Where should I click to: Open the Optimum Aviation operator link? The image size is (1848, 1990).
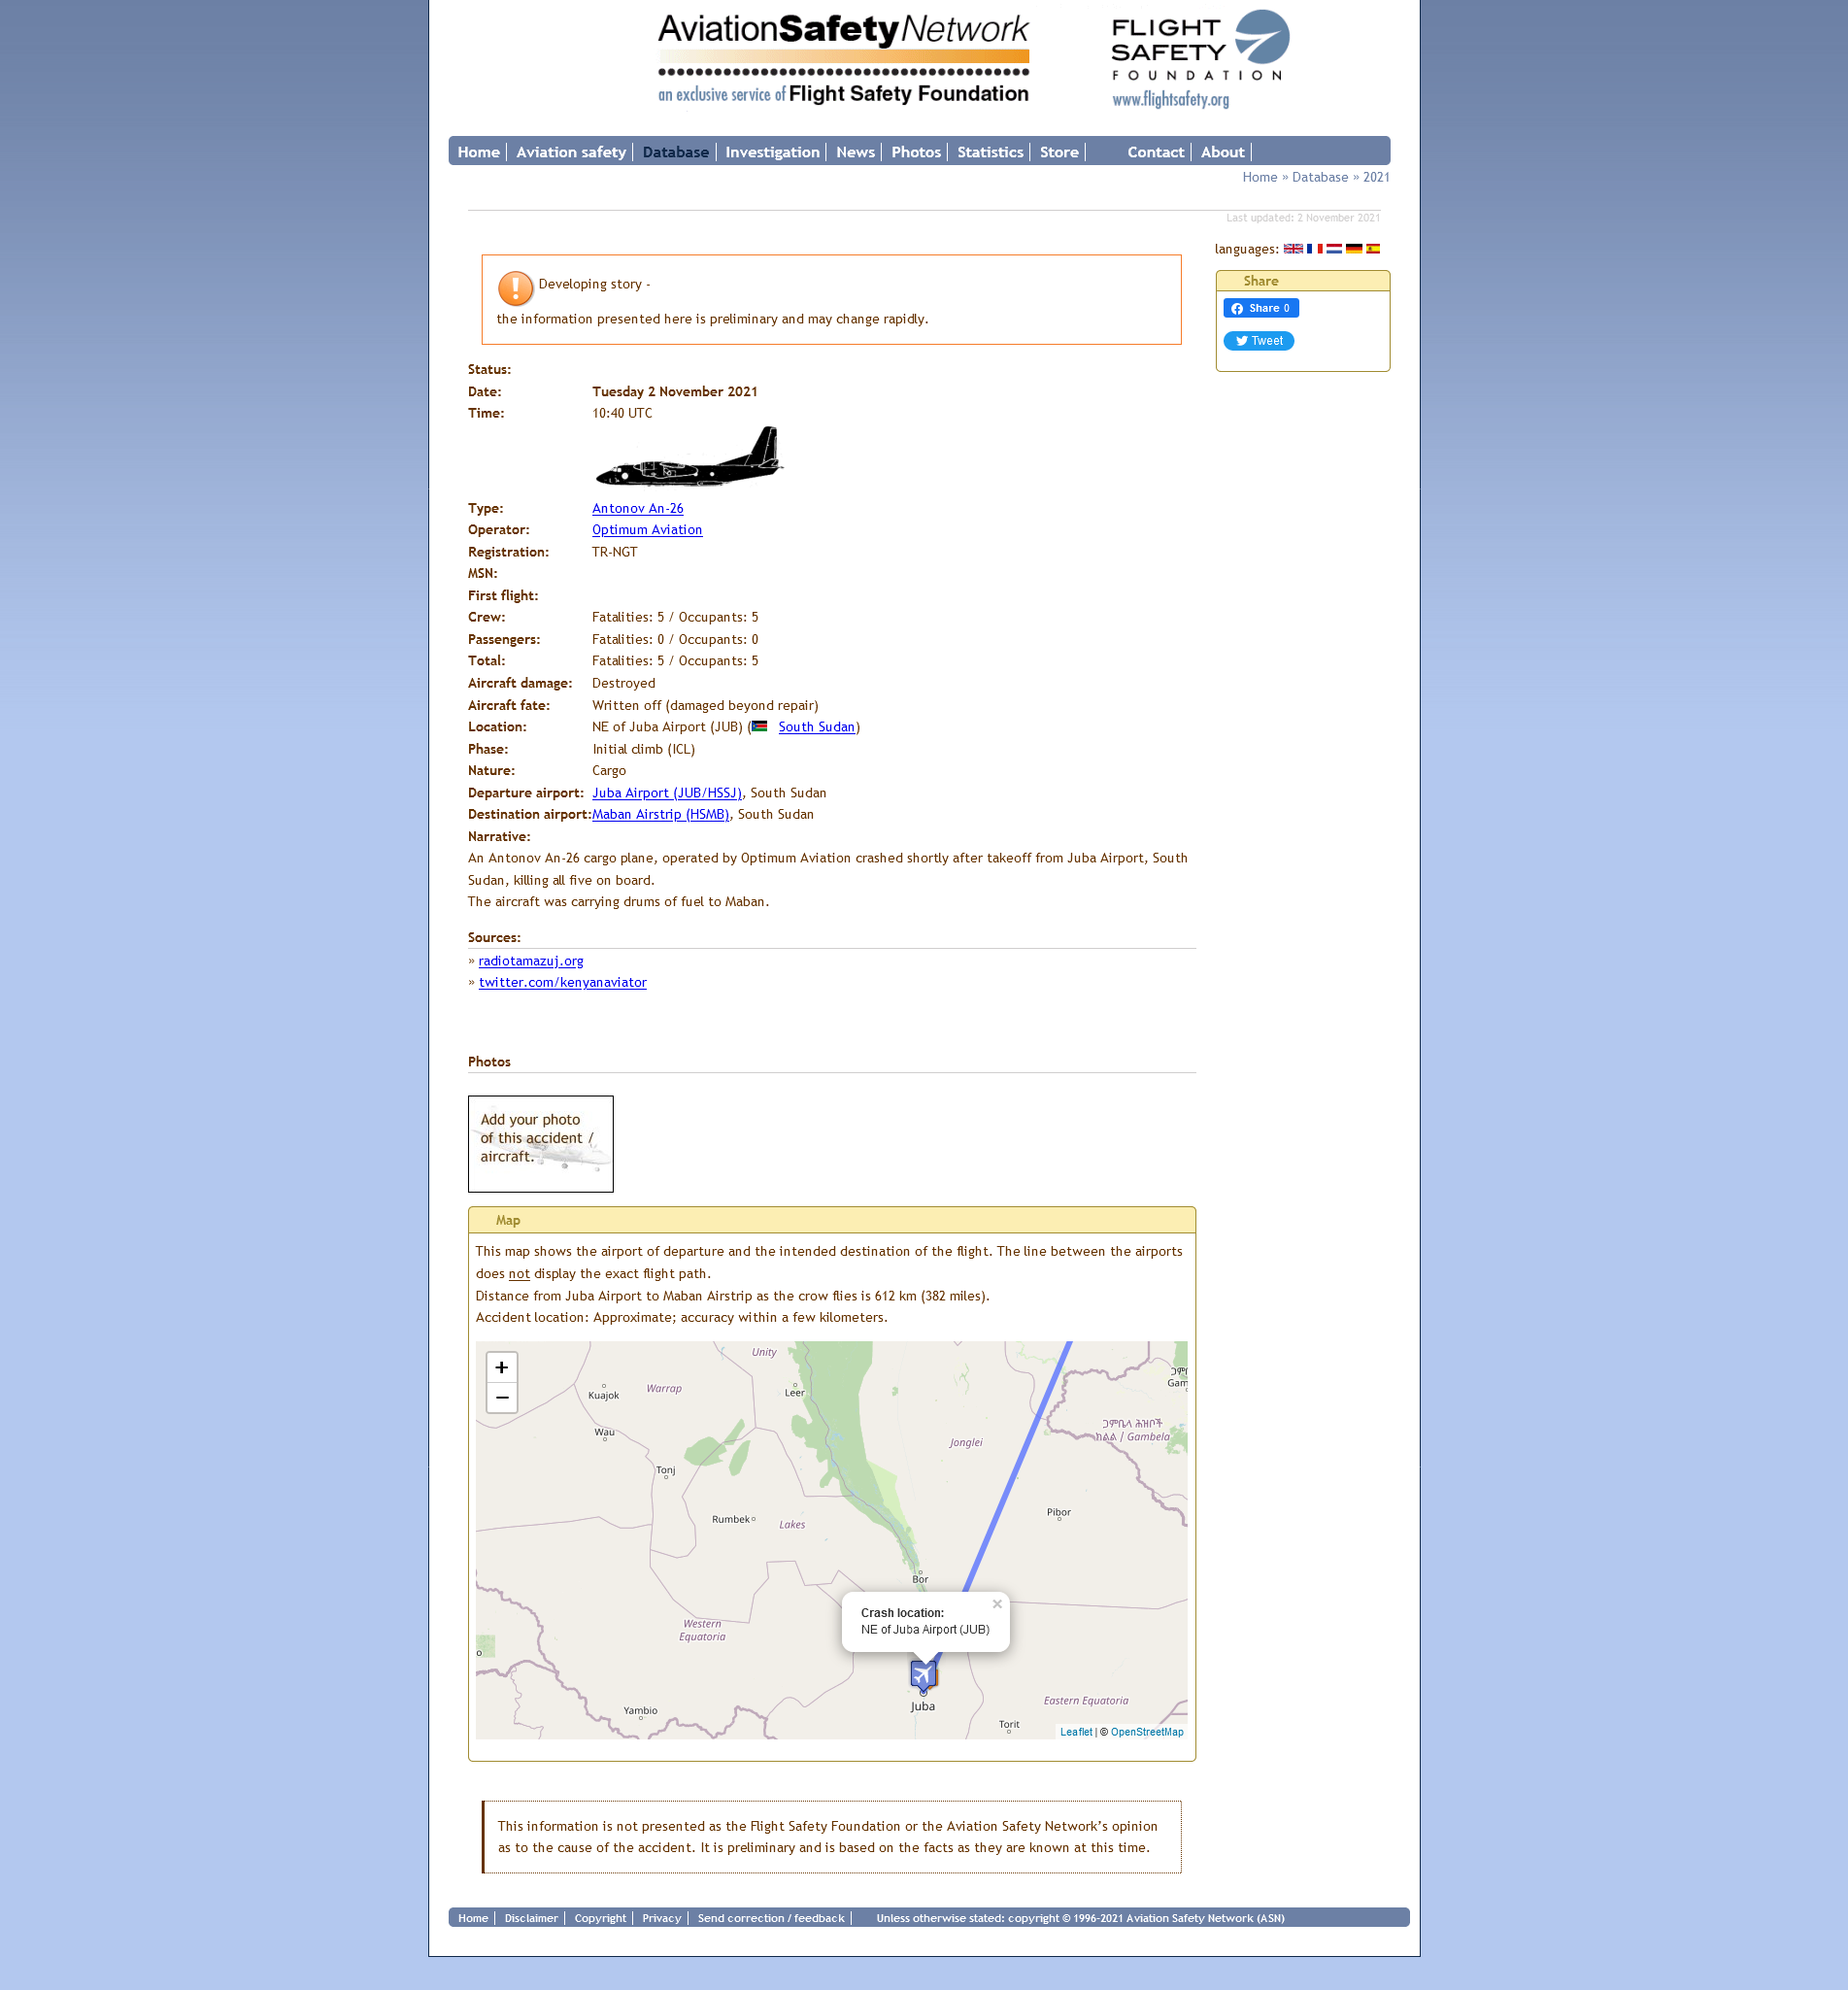tap(647, 530)
